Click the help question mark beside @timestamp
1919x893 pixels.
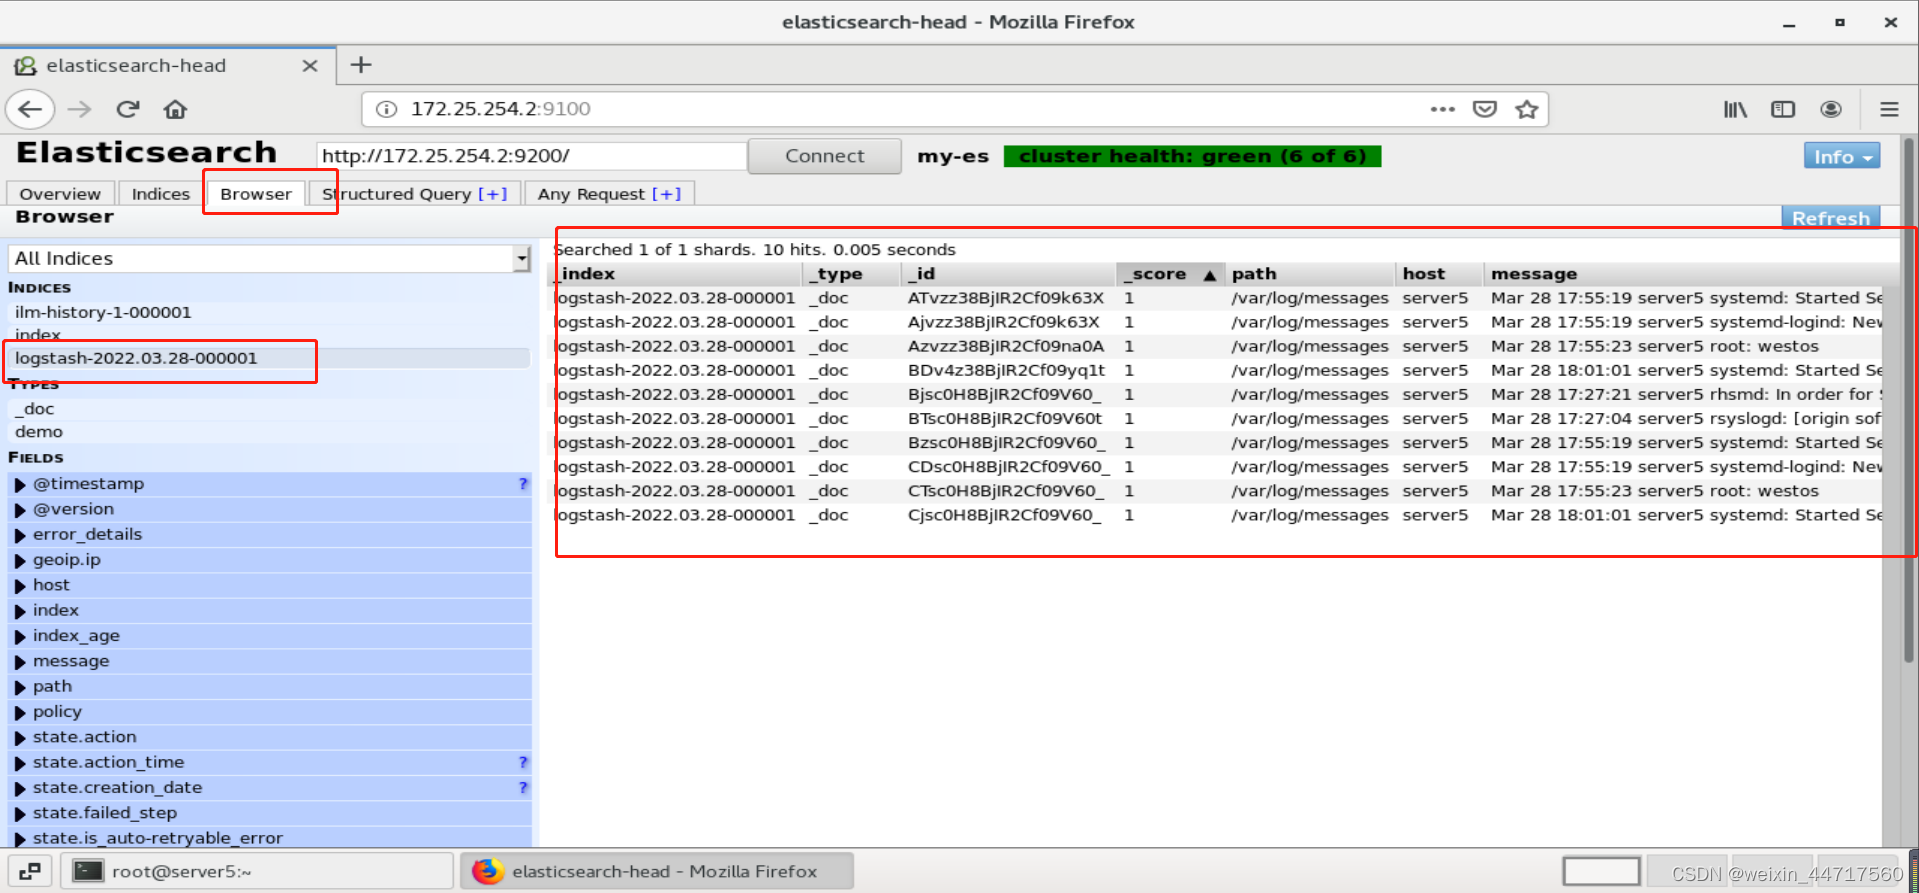point(522,484)
